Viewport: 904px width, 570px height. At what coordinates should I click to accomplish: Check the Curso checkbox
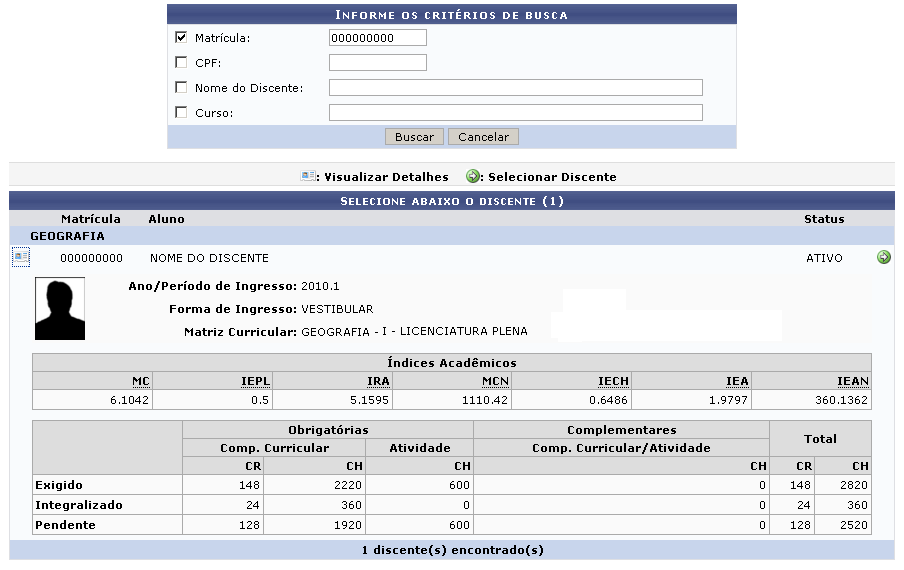tap(181, 112)
